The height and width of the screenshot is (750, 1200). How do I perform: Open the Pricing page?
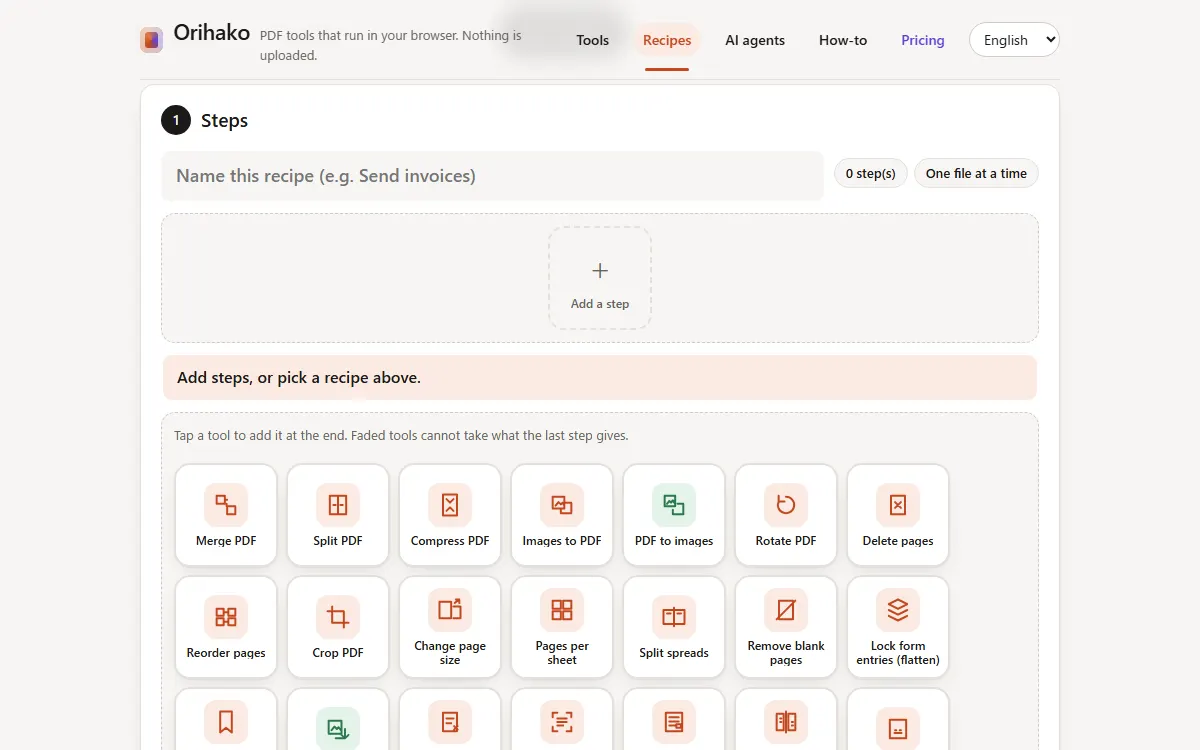[923, 40]
